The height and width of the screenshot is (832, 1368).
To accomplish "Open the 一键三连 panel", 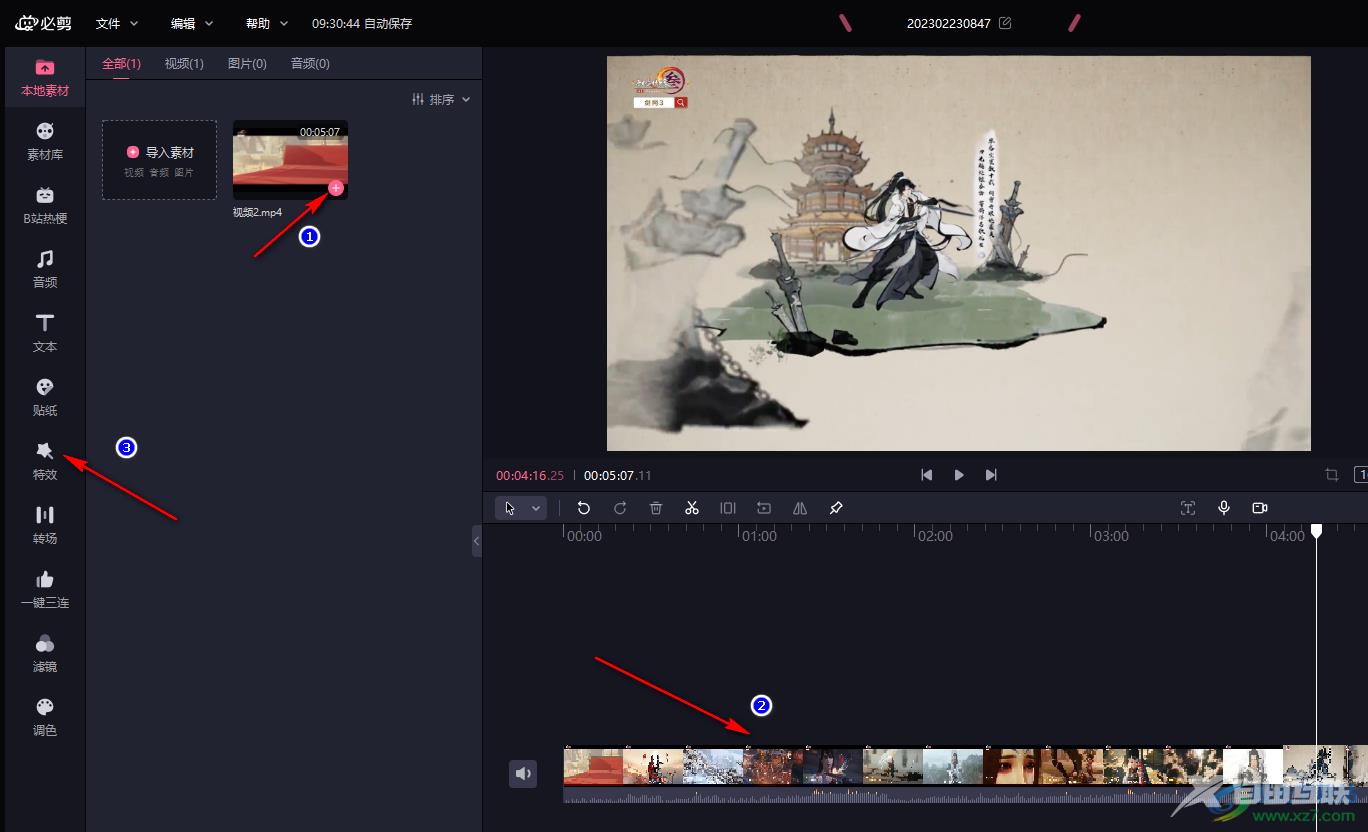I will click(45, 590).
